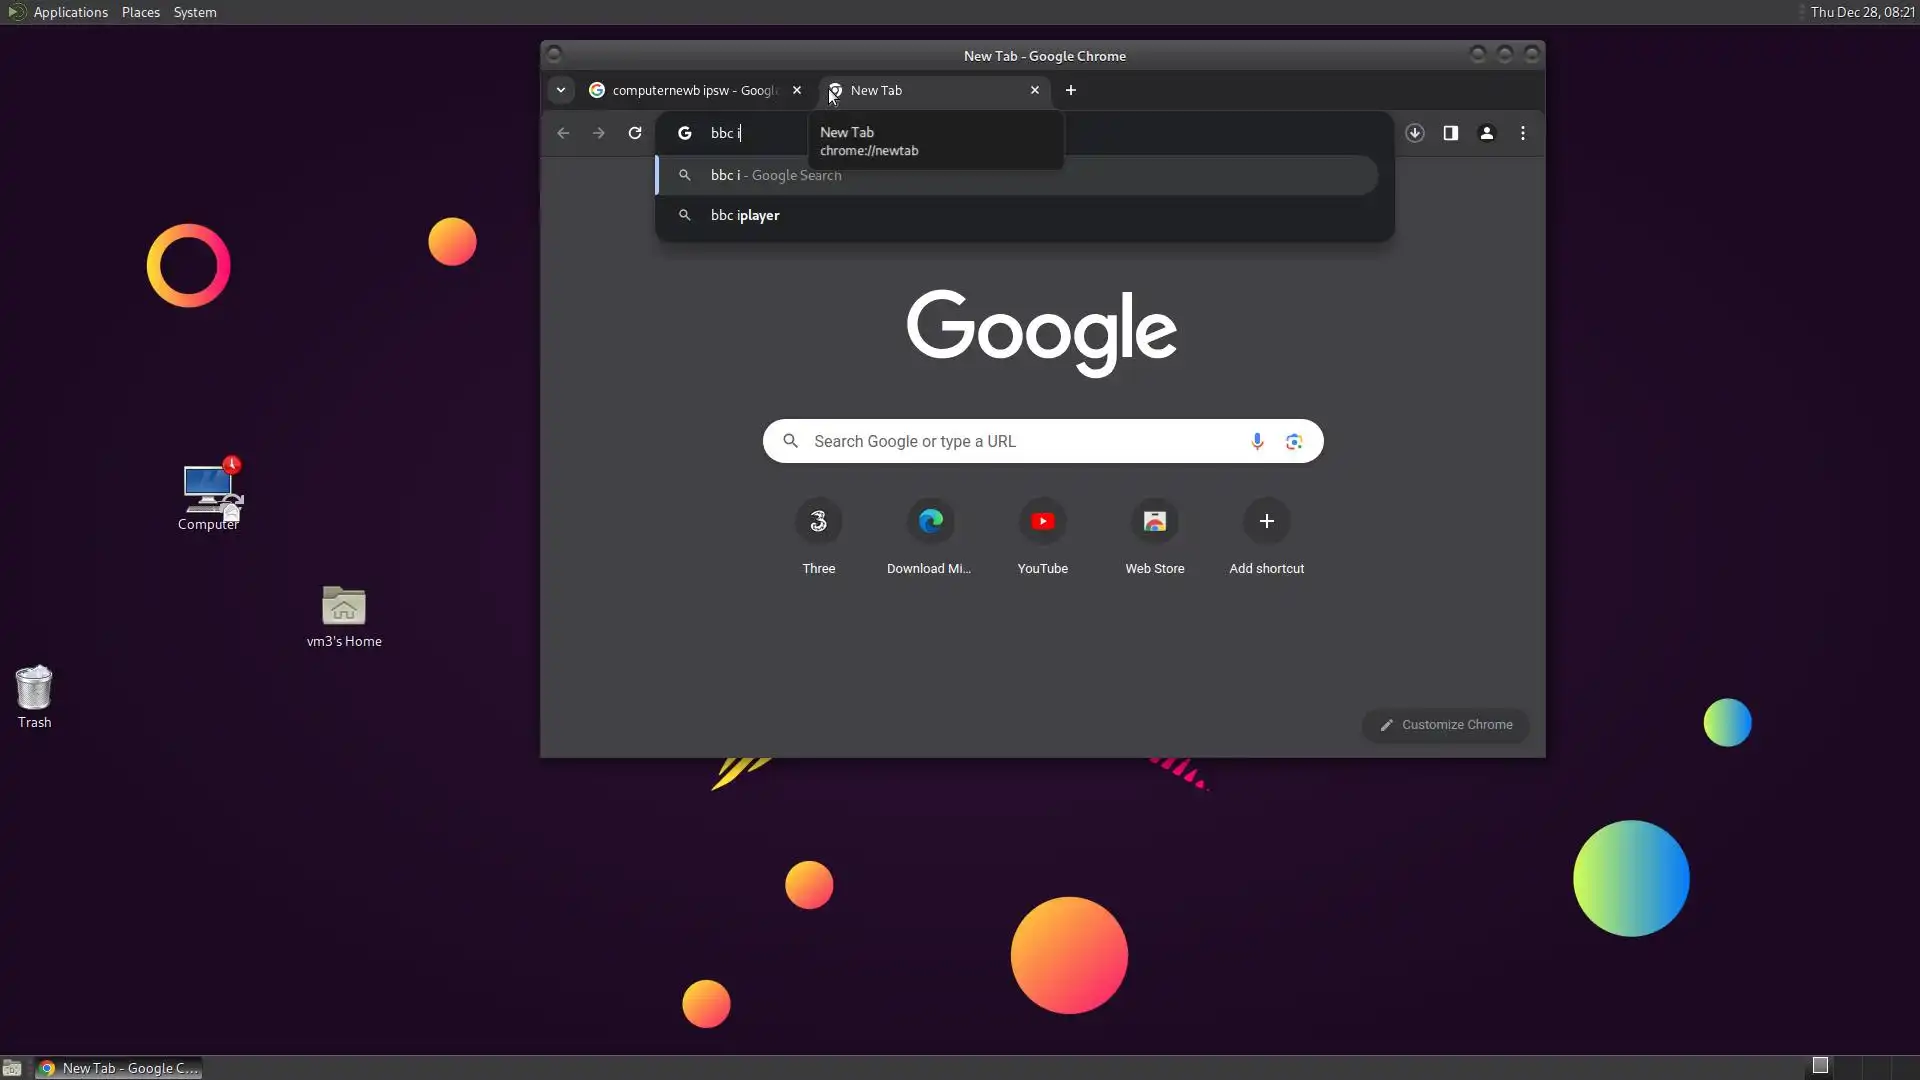Open the three-dot Chrome menu
Viewport: 1920px width, 1080px height.
pyautogui.click(x=1522, y=133)
